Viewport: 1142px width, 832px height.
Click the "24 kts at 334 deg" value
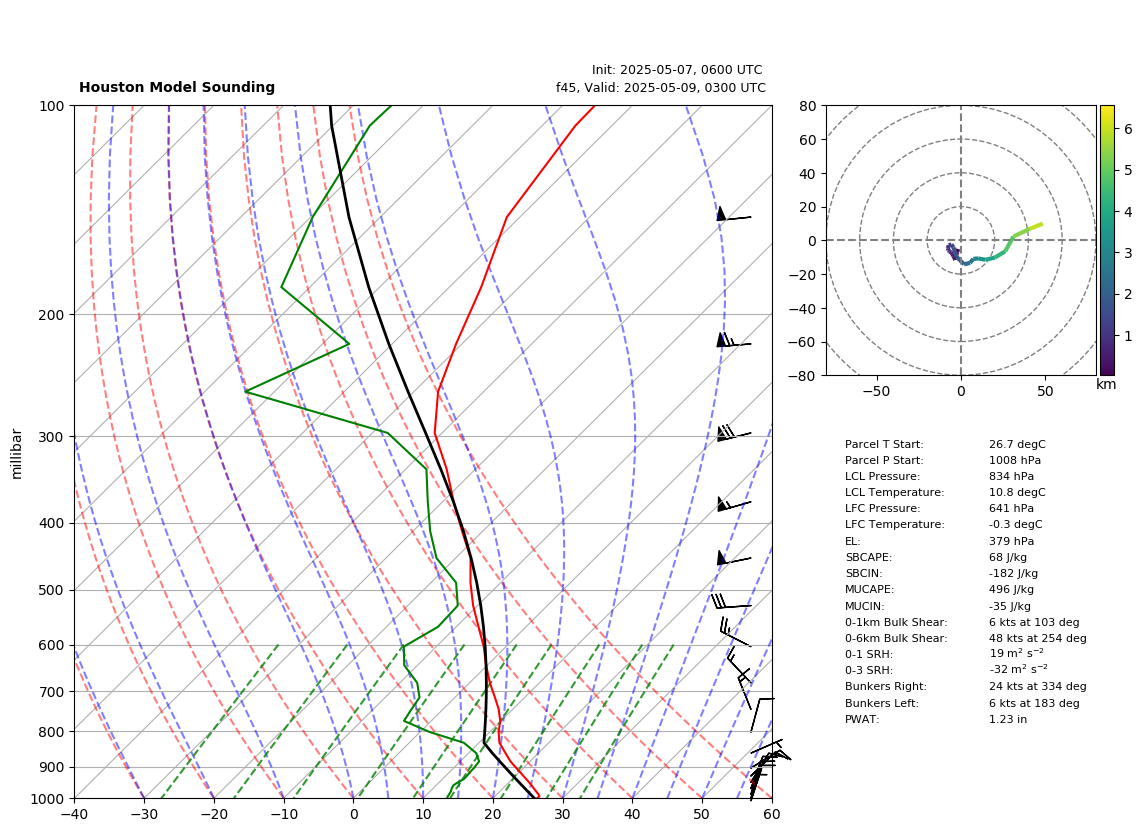[1037, 686]
